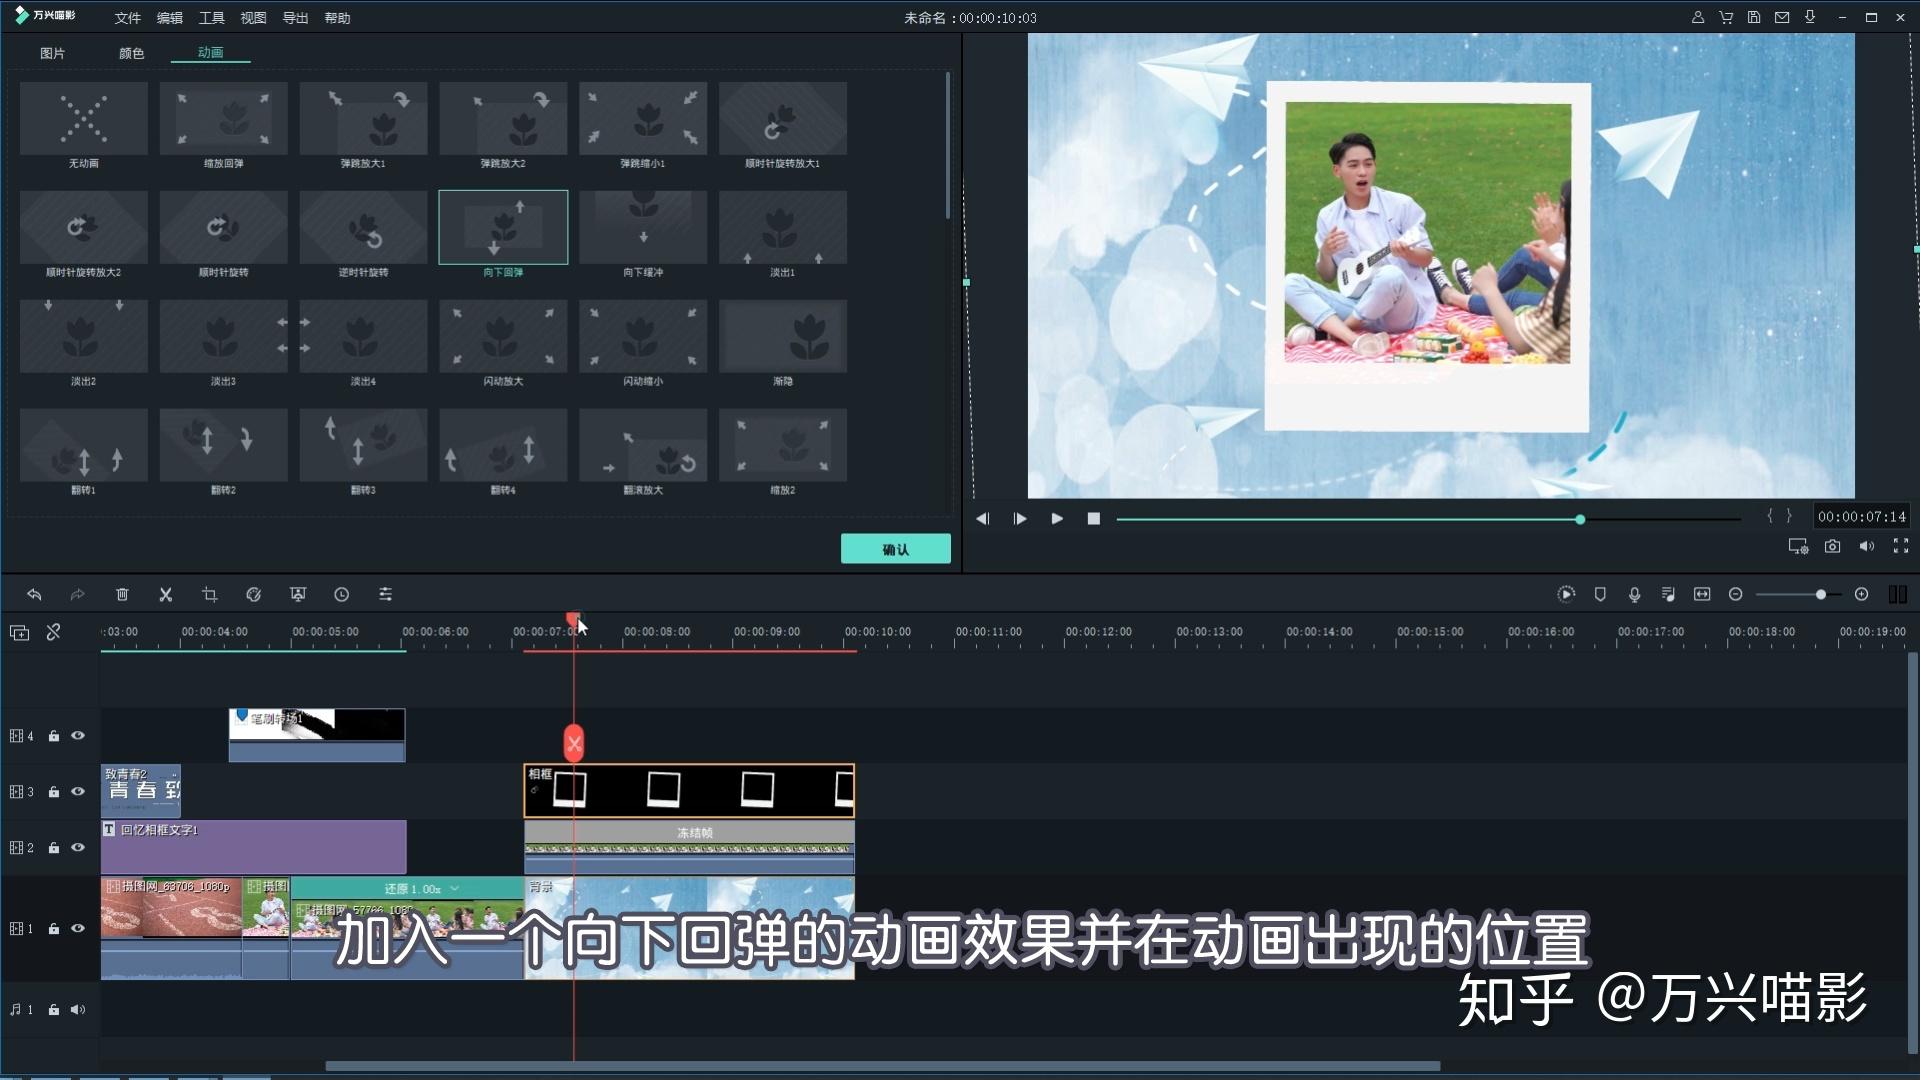
Task: Switch to the 颜色 tab
Action: [x=131, y=53]
